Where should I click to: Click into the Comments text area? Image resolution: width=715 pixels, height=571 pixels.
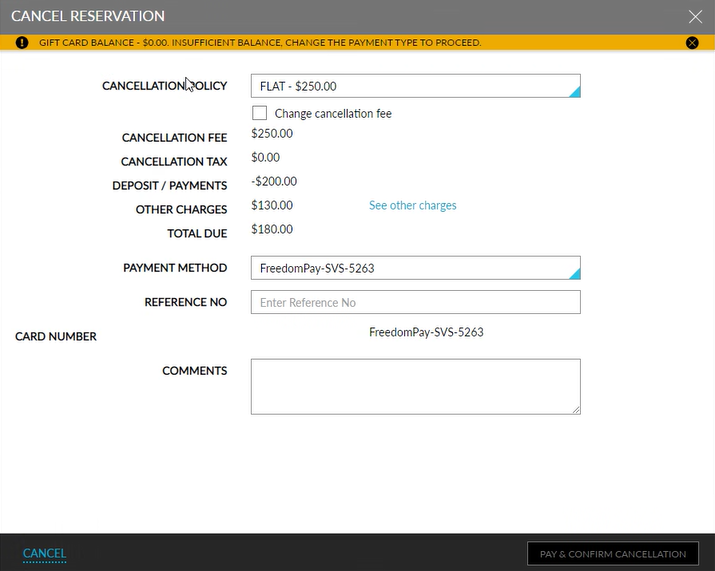[x=415, y=387]
